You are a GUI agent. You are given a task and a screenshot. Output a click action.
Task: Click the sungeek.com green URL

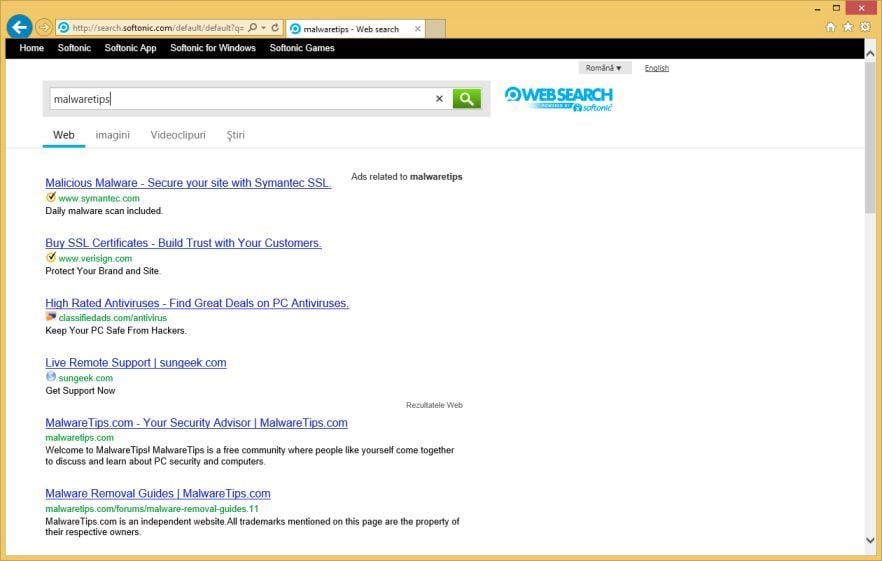click(x=86, y=378)
